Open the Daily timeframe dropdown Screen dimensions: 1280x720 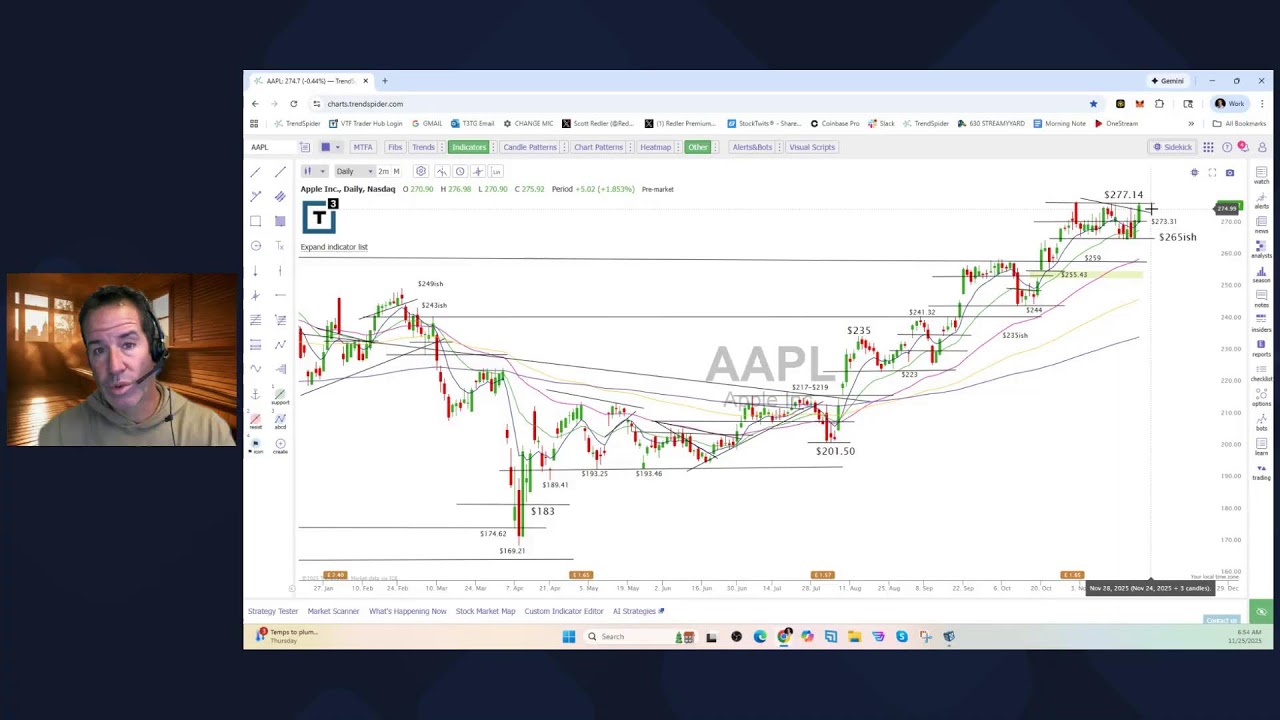(354, 171)
